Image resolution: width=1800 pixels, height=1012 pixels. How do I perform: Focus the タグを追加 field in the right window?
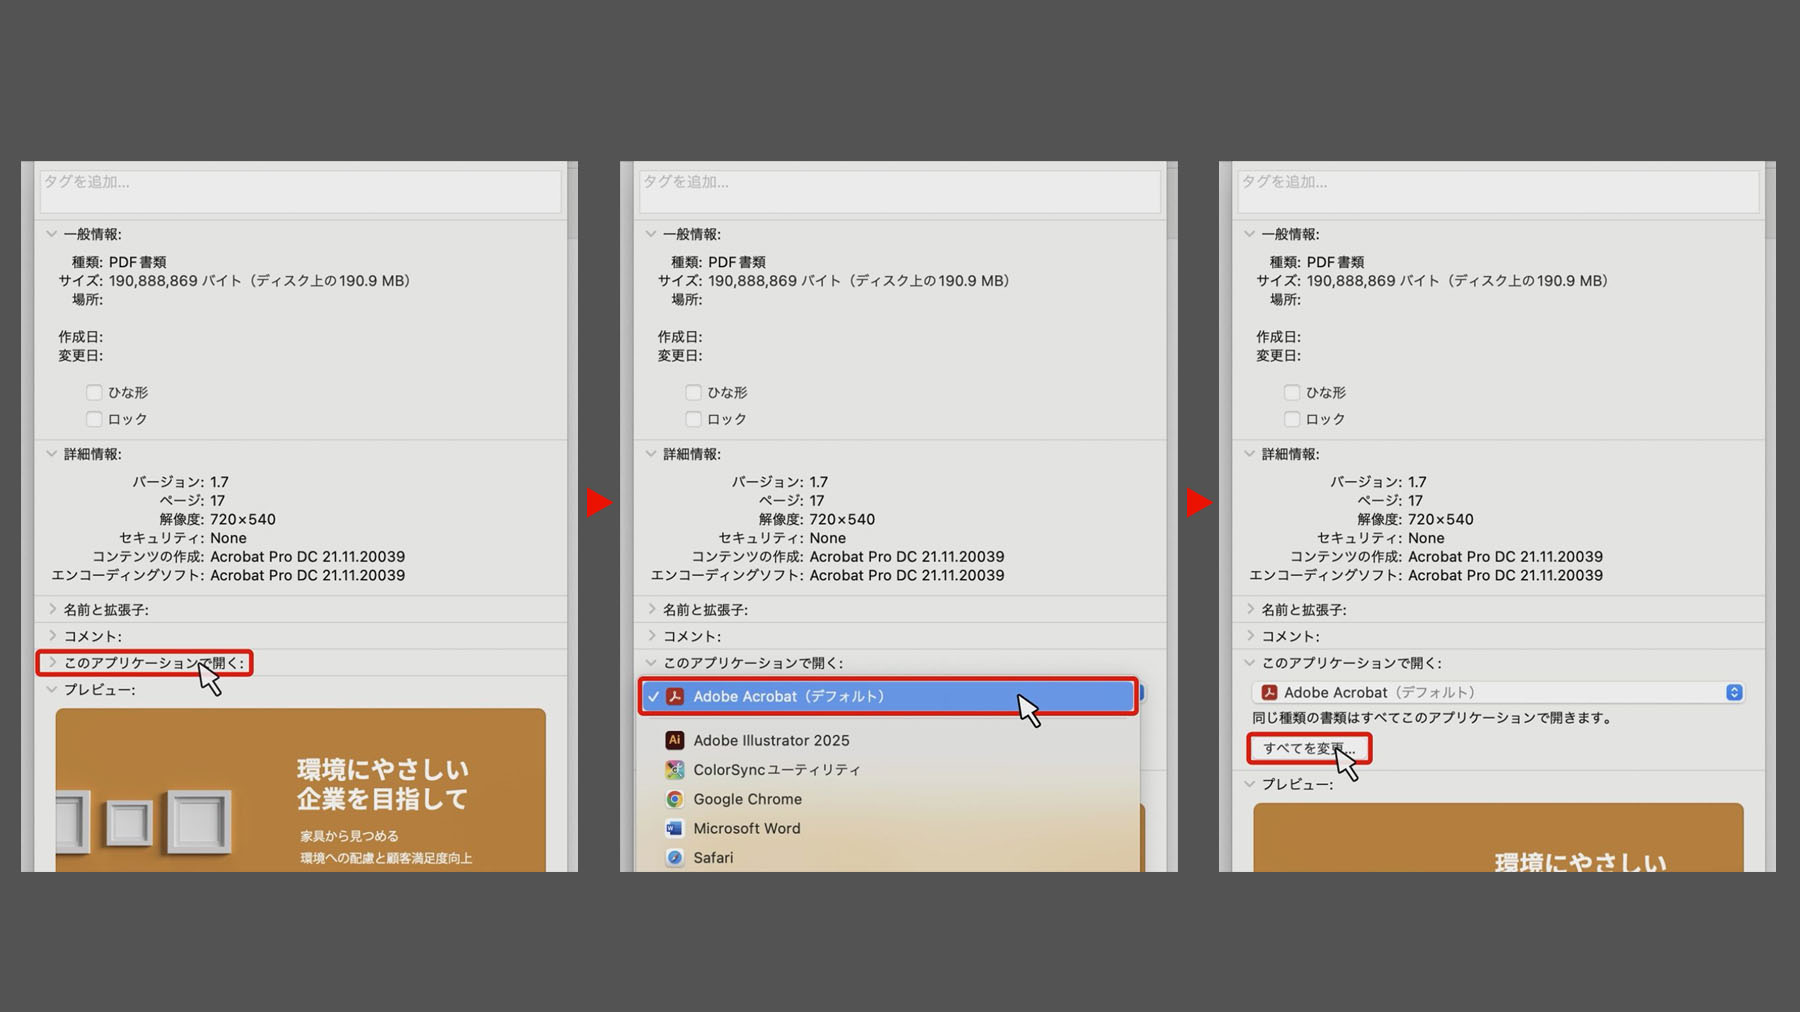[1498, 191]
